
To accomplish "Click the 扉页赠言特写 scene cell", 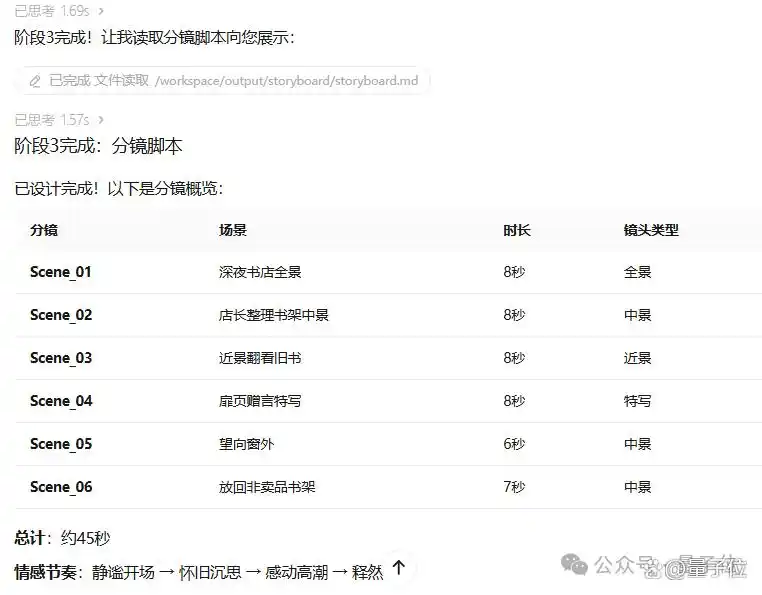I will (x=260, y=401).
